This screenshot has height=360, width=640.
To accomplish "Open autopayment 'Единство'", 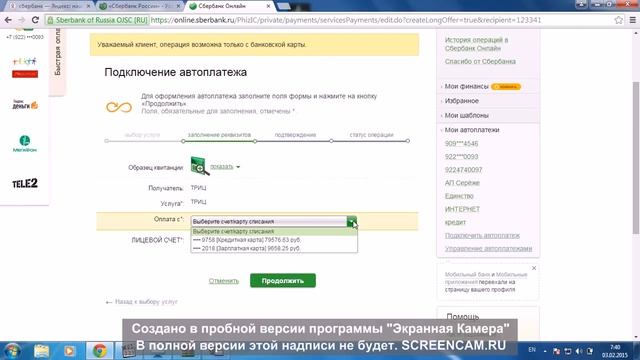I will tap(459, 196).
